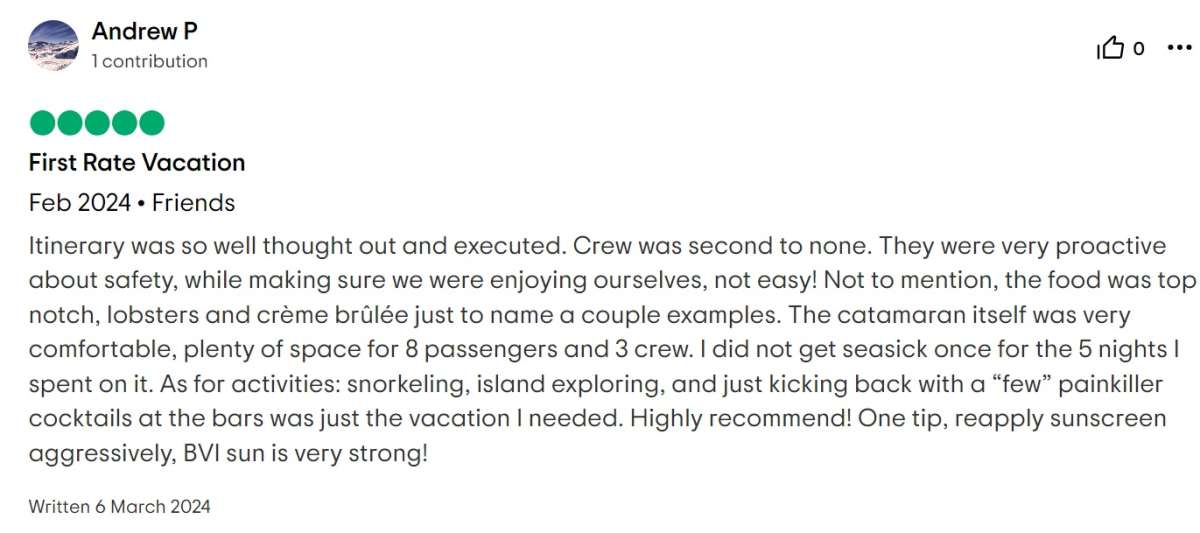Viewport: 1200px width, 533px height.
Task: Click the third green rating bubble
Action: [97, 123]
